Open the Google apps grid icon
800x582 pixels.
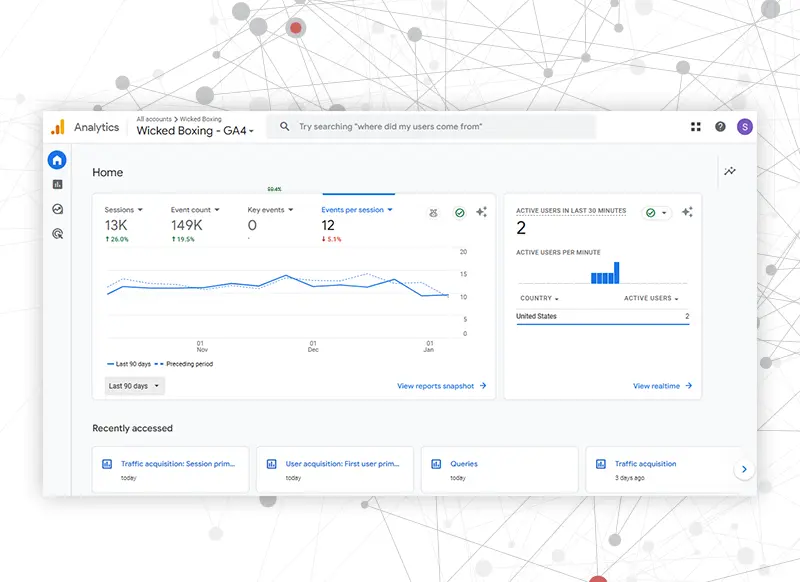click(696, 127)
